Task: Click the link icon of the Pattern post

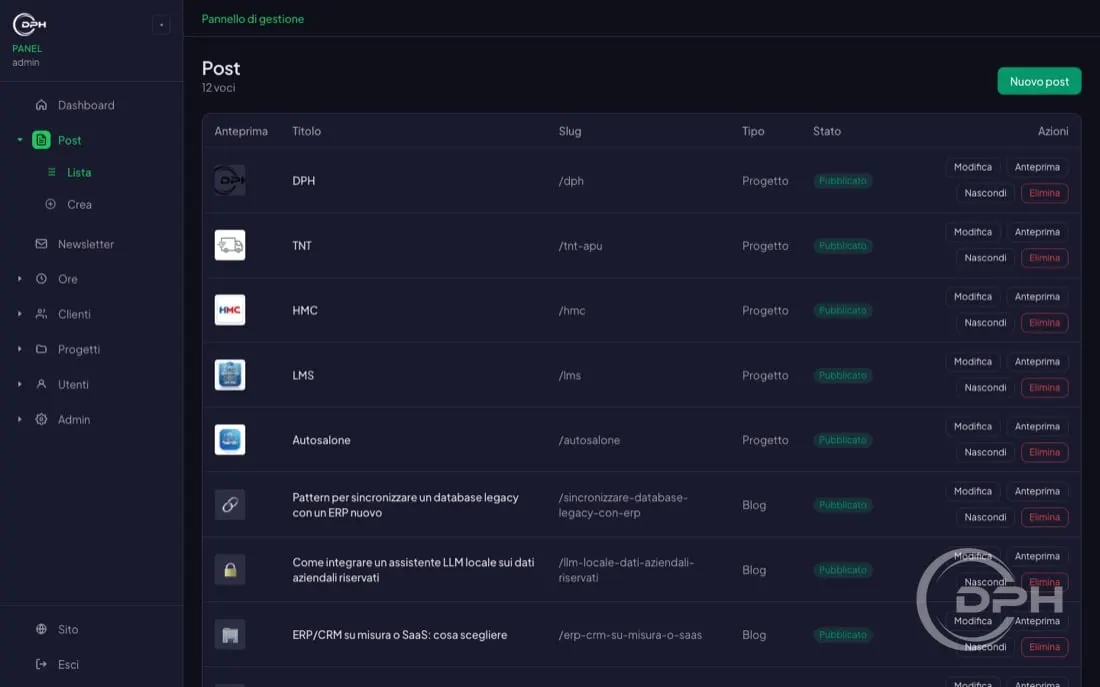Action: tap(229, 505)
